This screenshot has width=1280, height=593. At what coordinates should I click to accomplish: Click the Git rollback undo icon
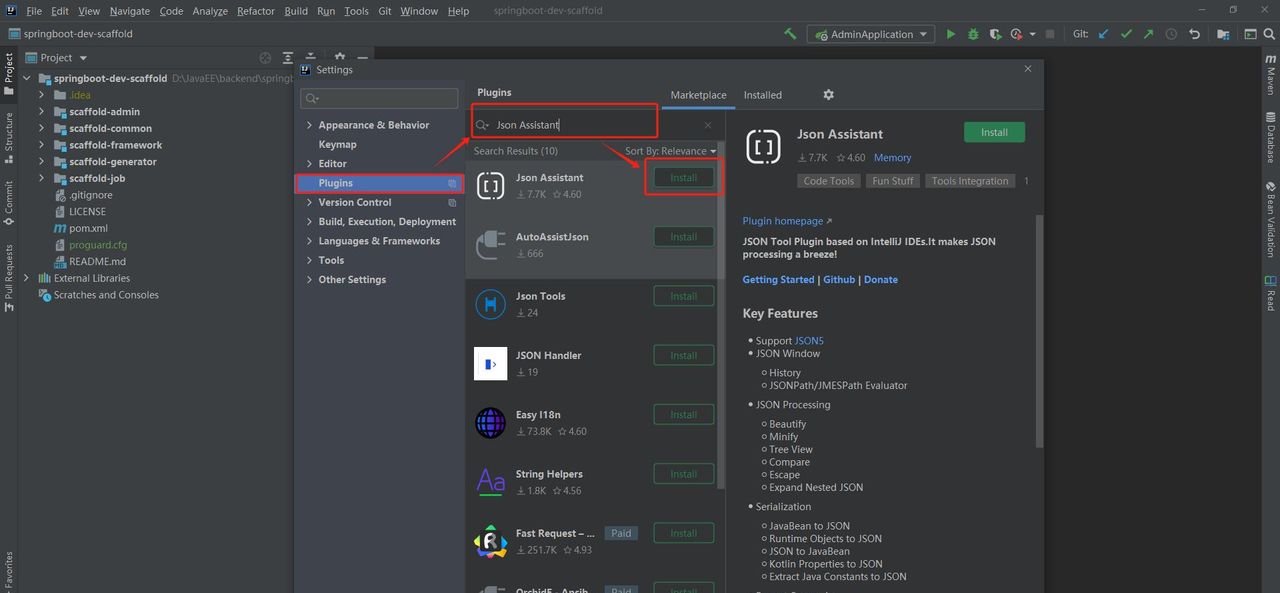(x=1194, y=34)
